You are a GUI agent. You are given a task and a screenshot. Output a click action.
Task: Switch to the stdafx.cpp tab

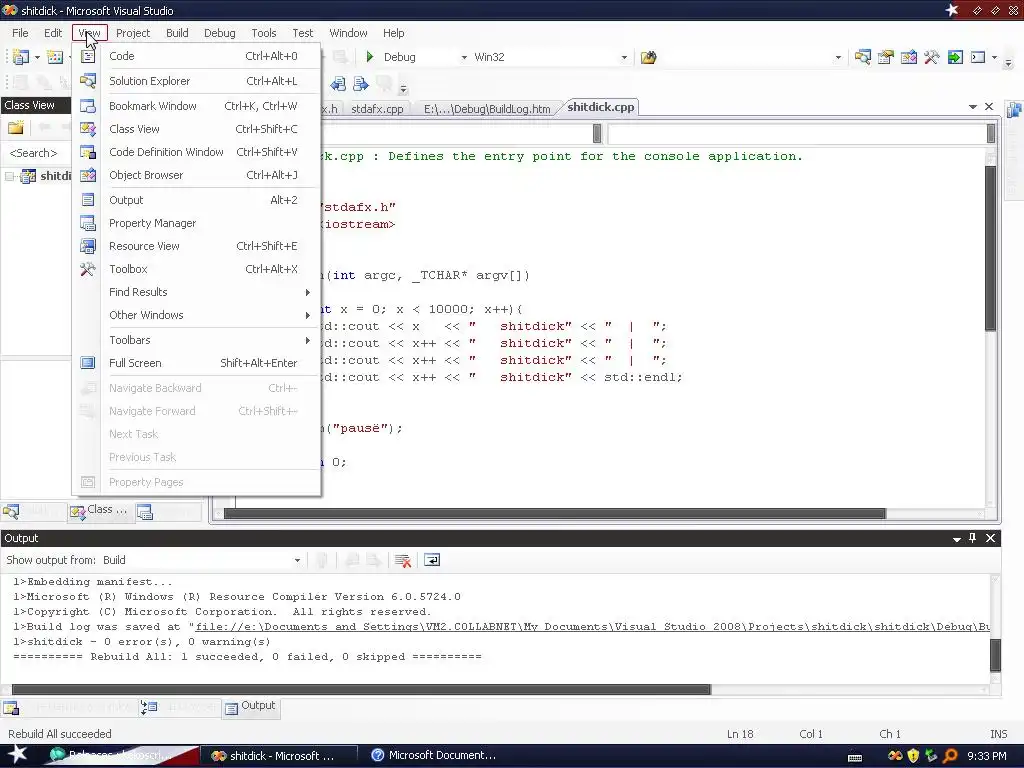(x=377, y=108)
